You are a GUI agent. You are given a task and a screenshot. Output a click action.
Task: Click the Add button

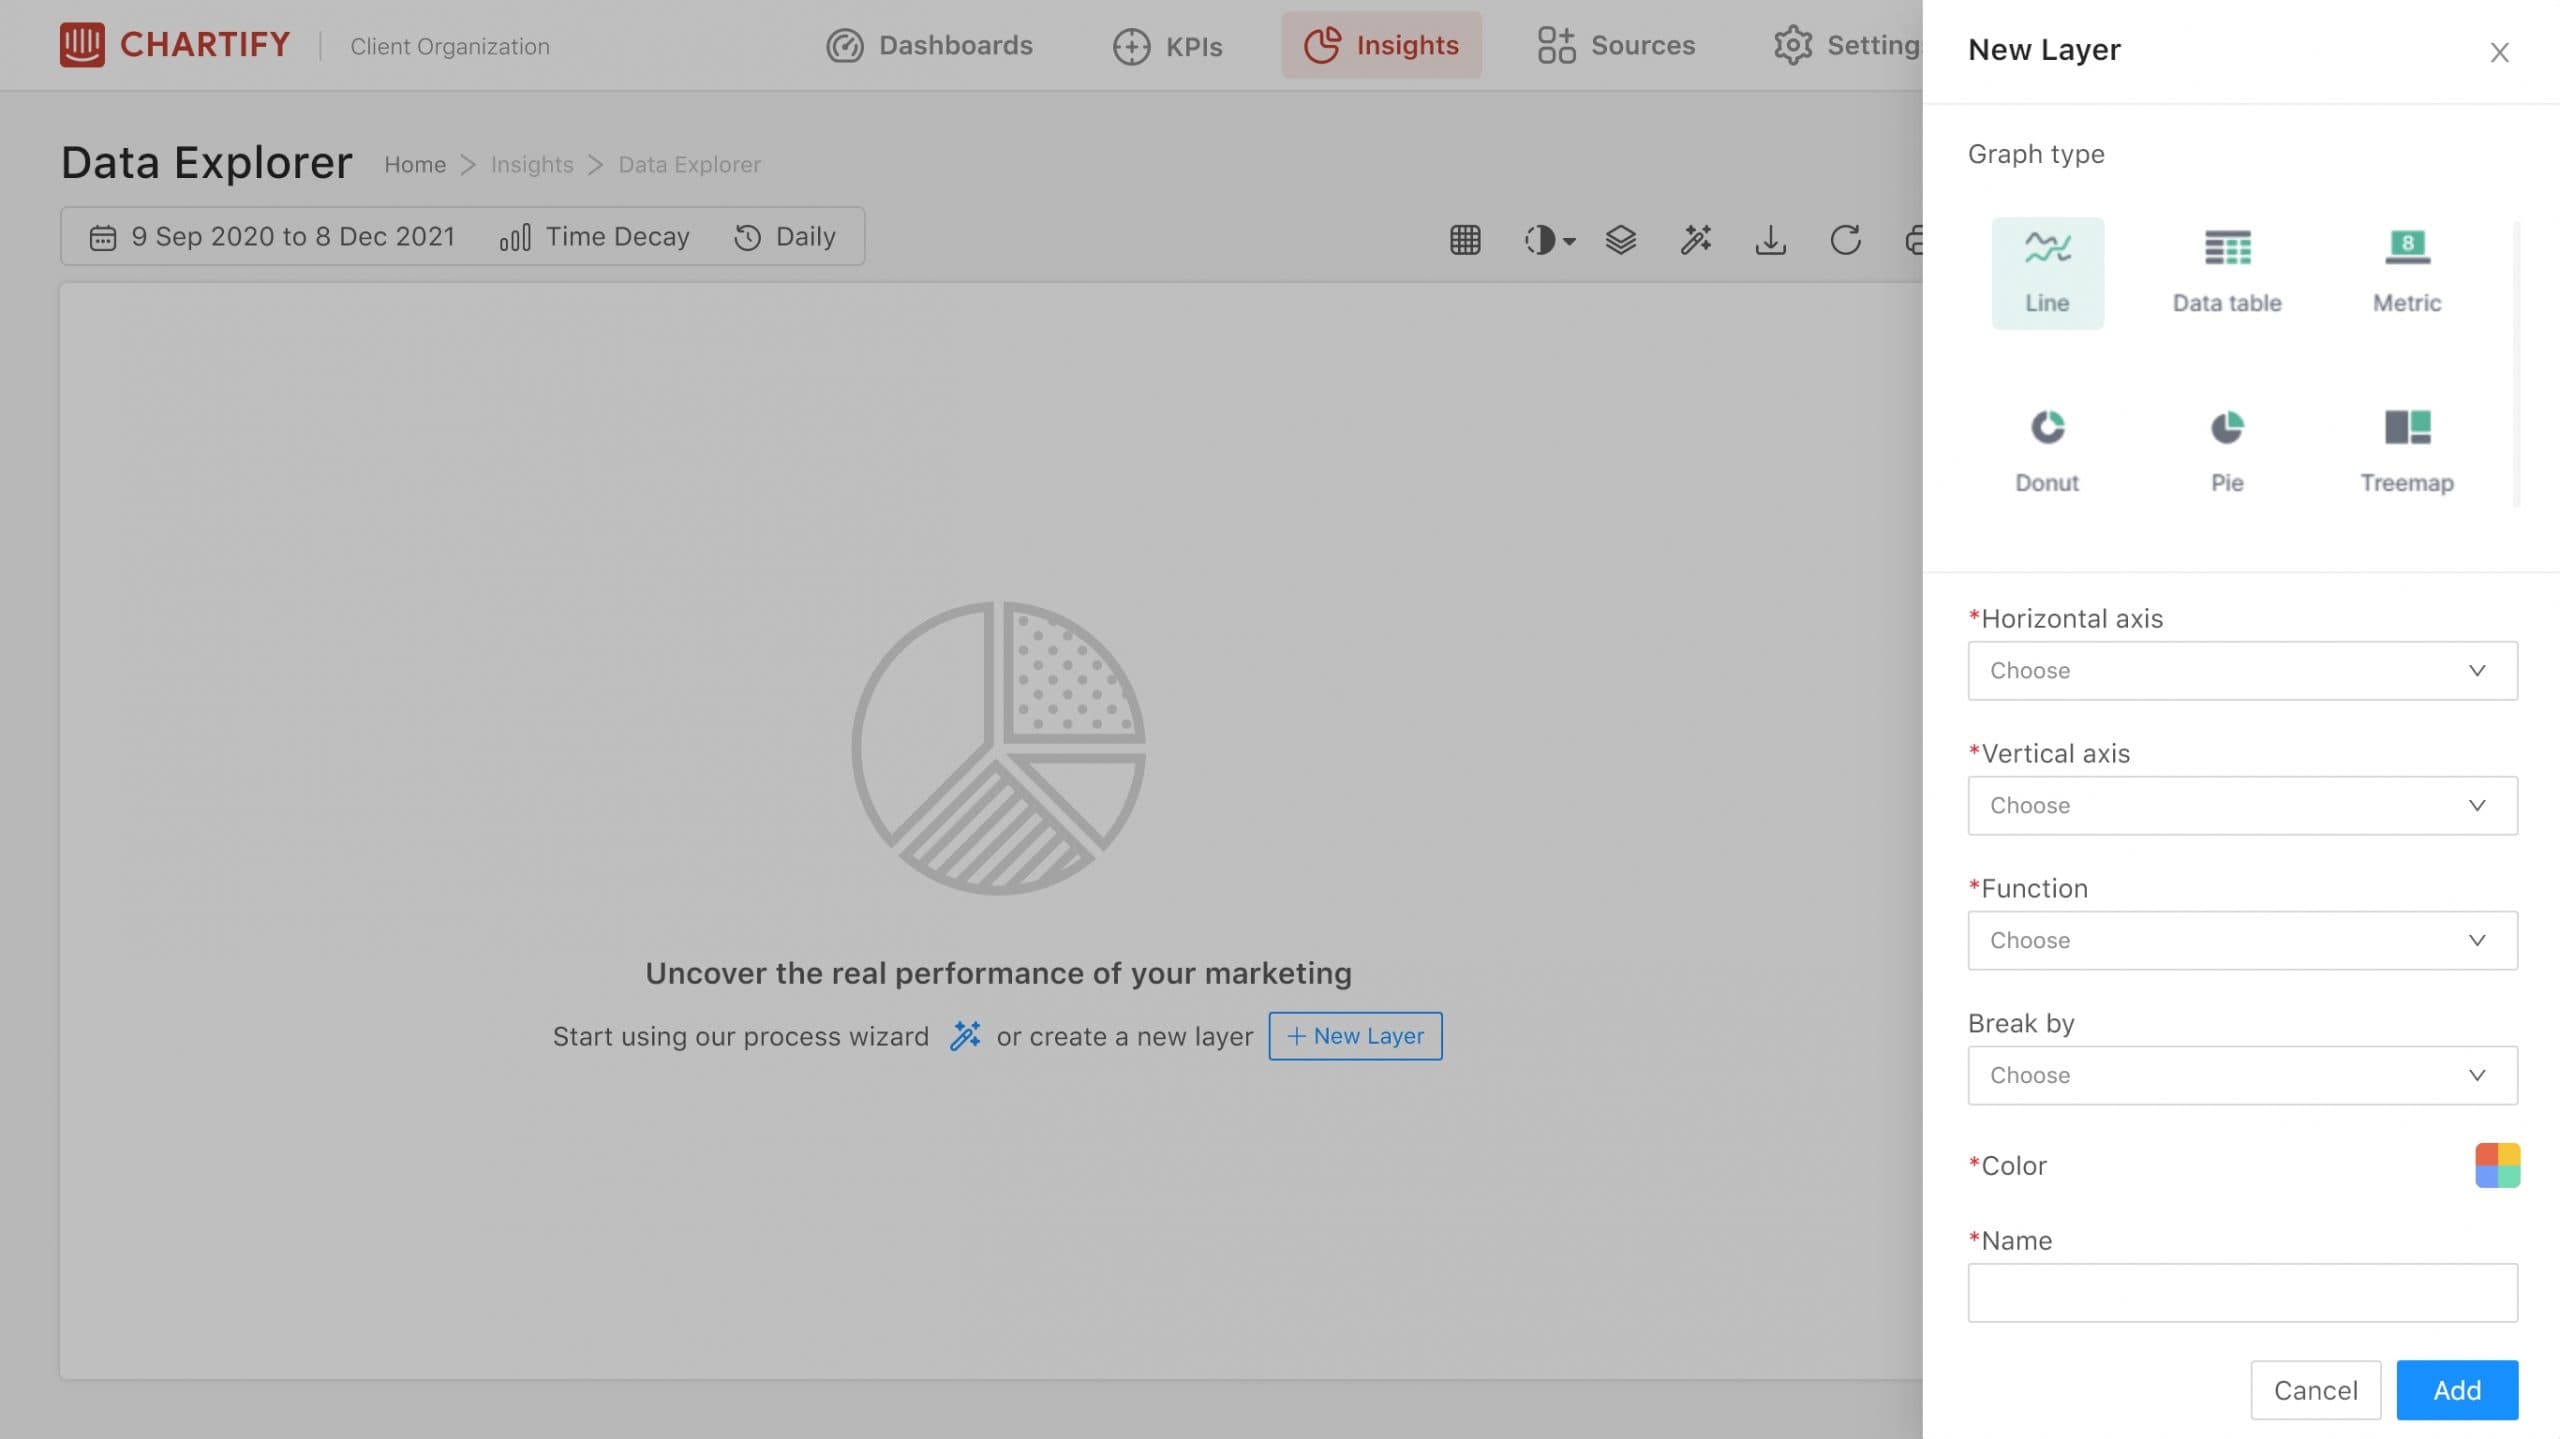click(x=2457, y=1390)
